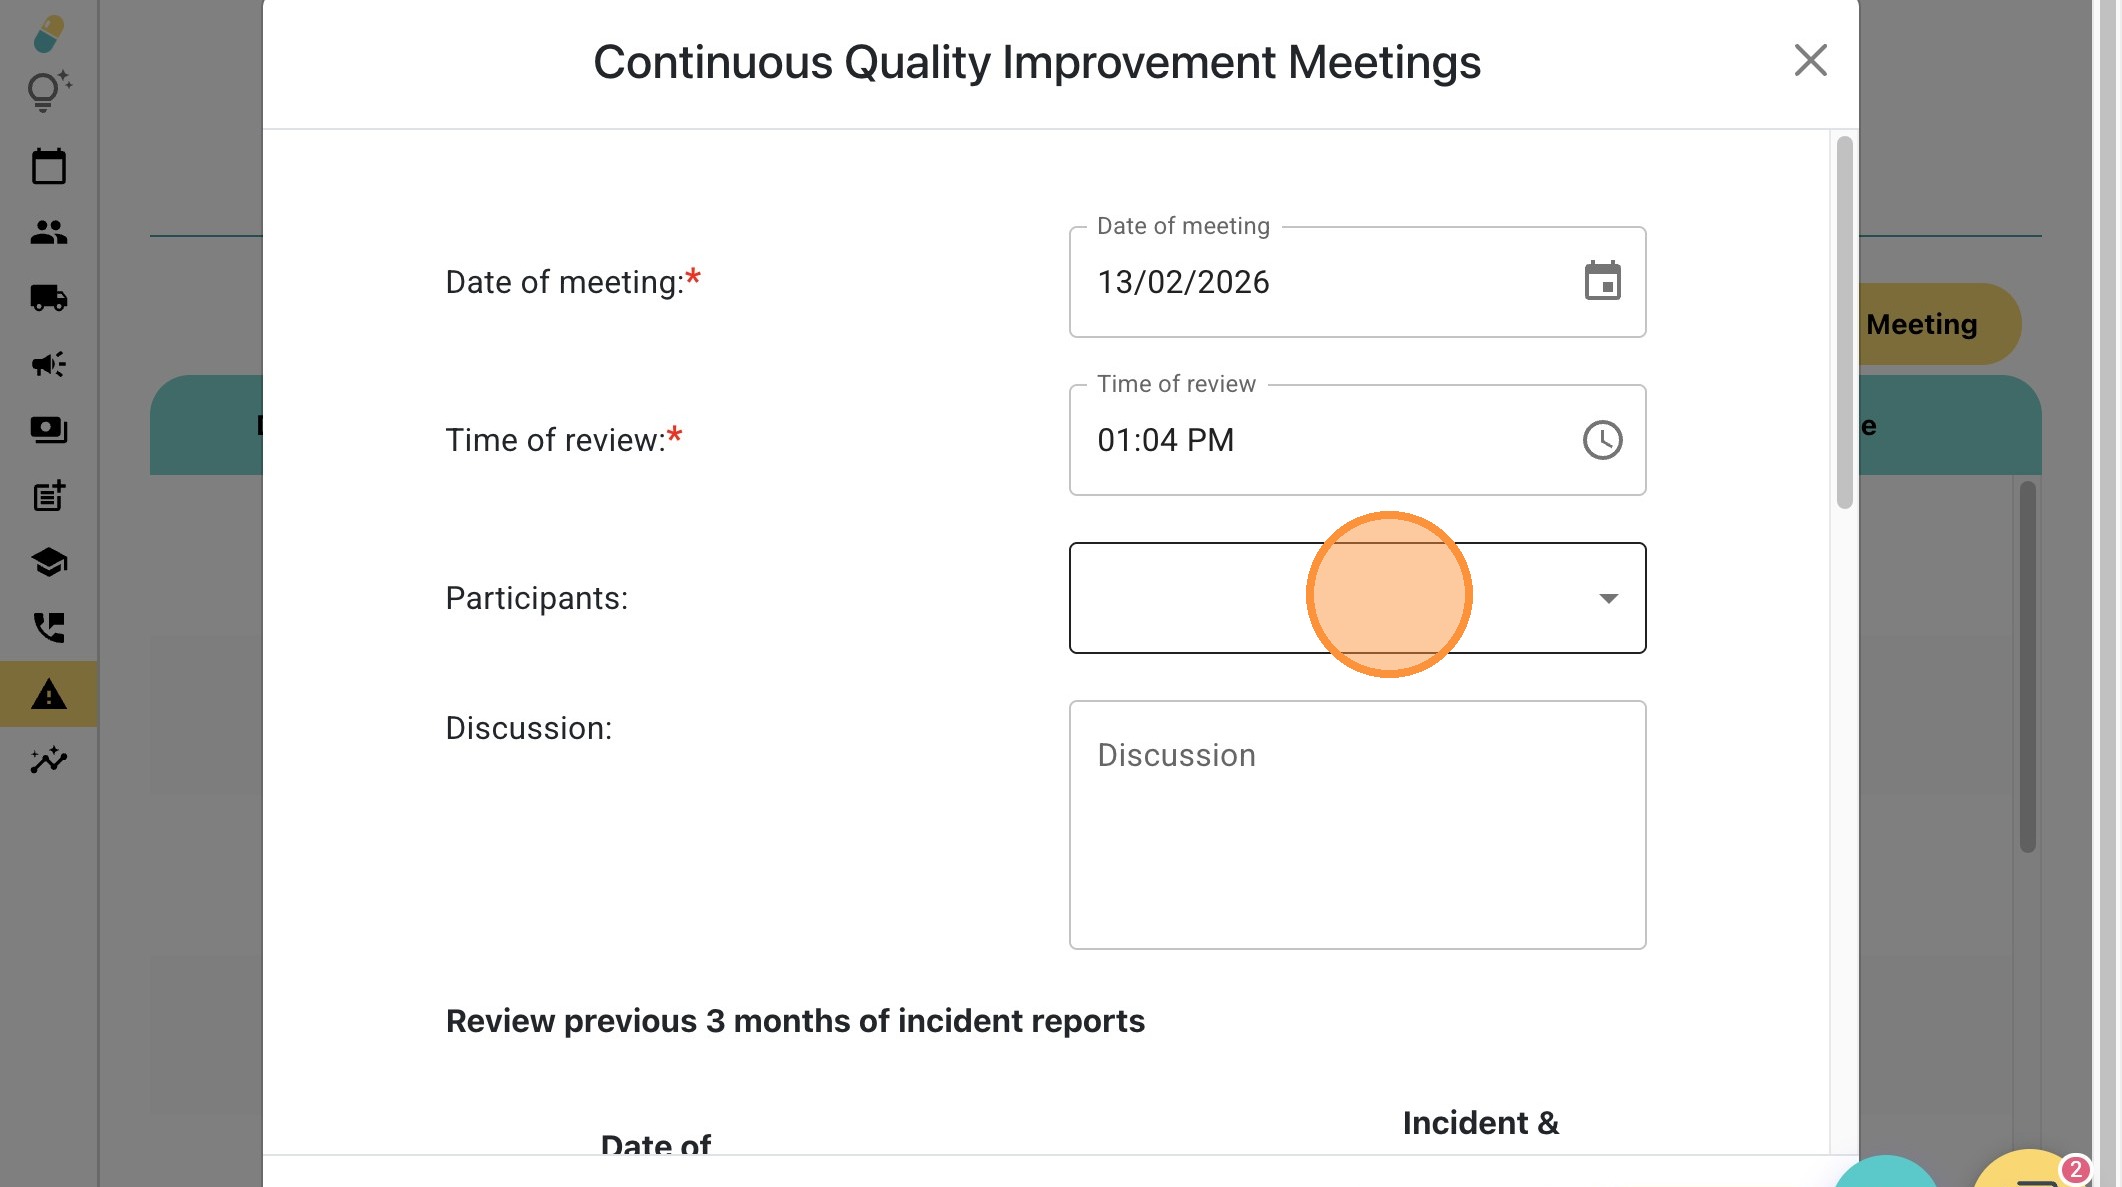2122x1187 pixels.
Task: Close the Continuous Quality Improvement Meetings dialog
Action: tap(1810, 61)
